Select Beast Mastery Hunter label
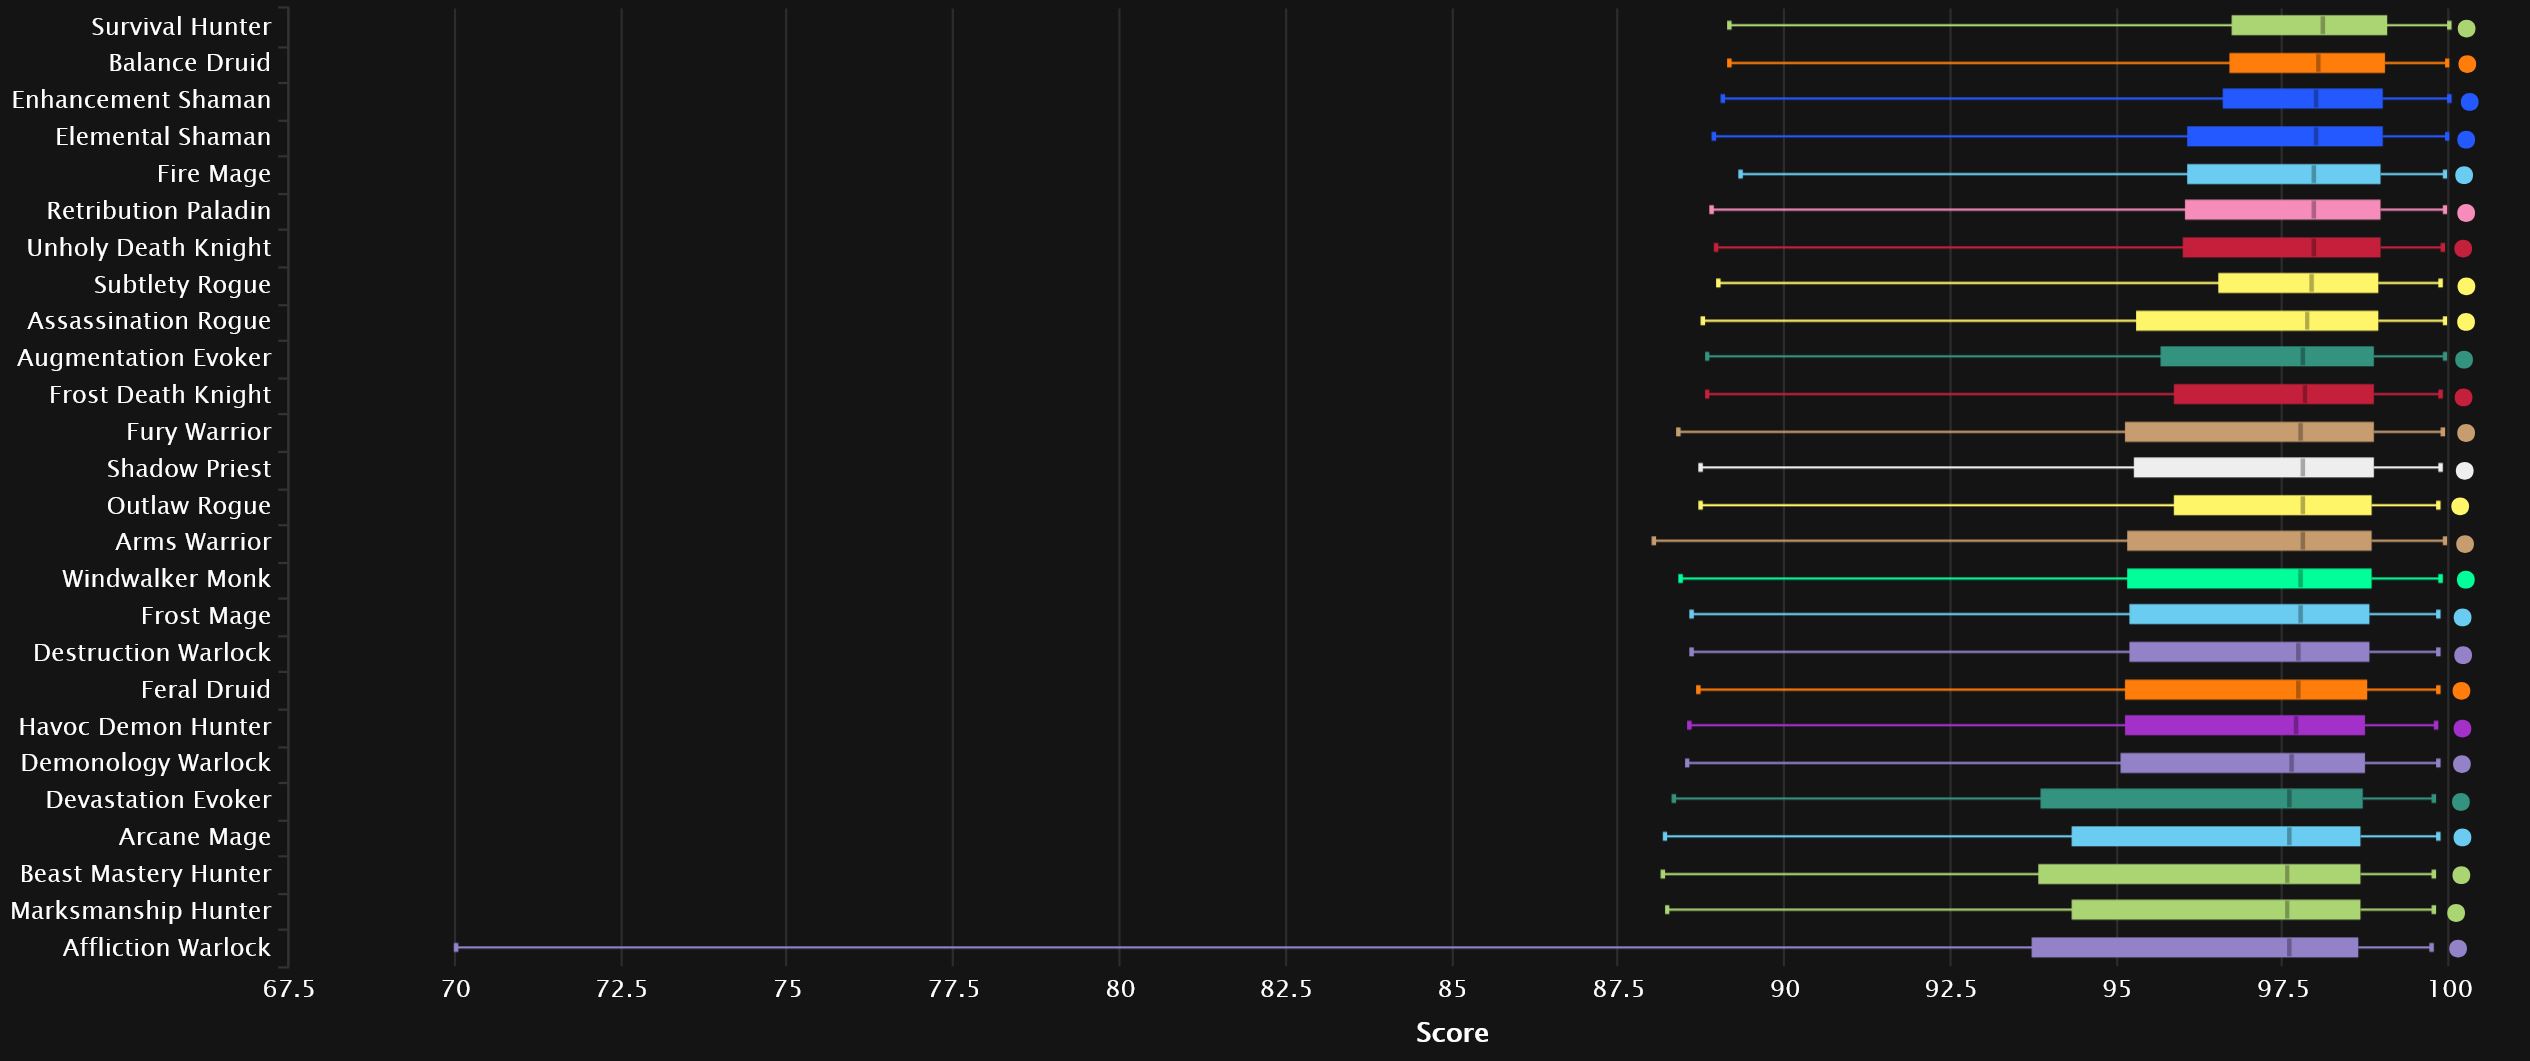Viewport: 2530px width, 1061px height. click(146, 874)
